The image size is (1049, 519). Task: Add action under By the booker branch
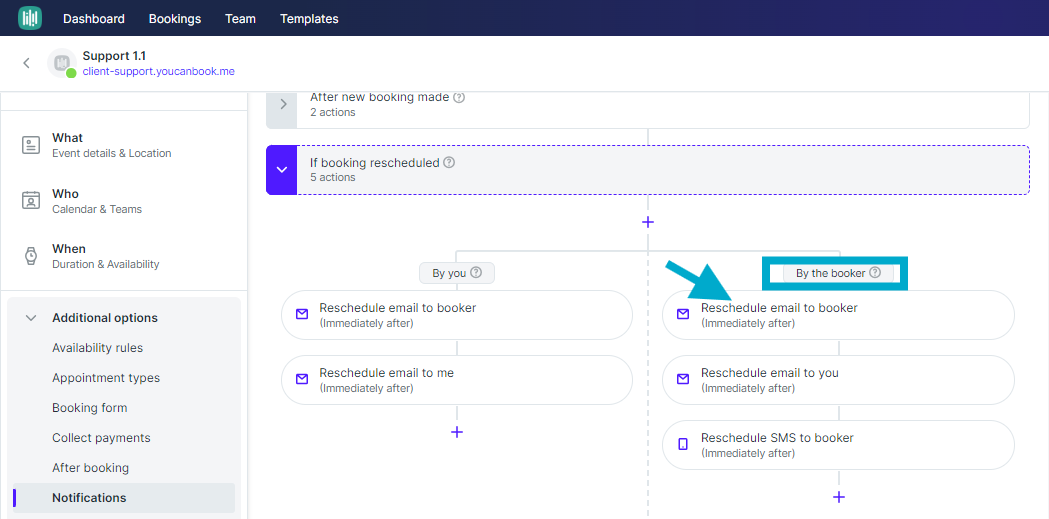tap(839, 497)
